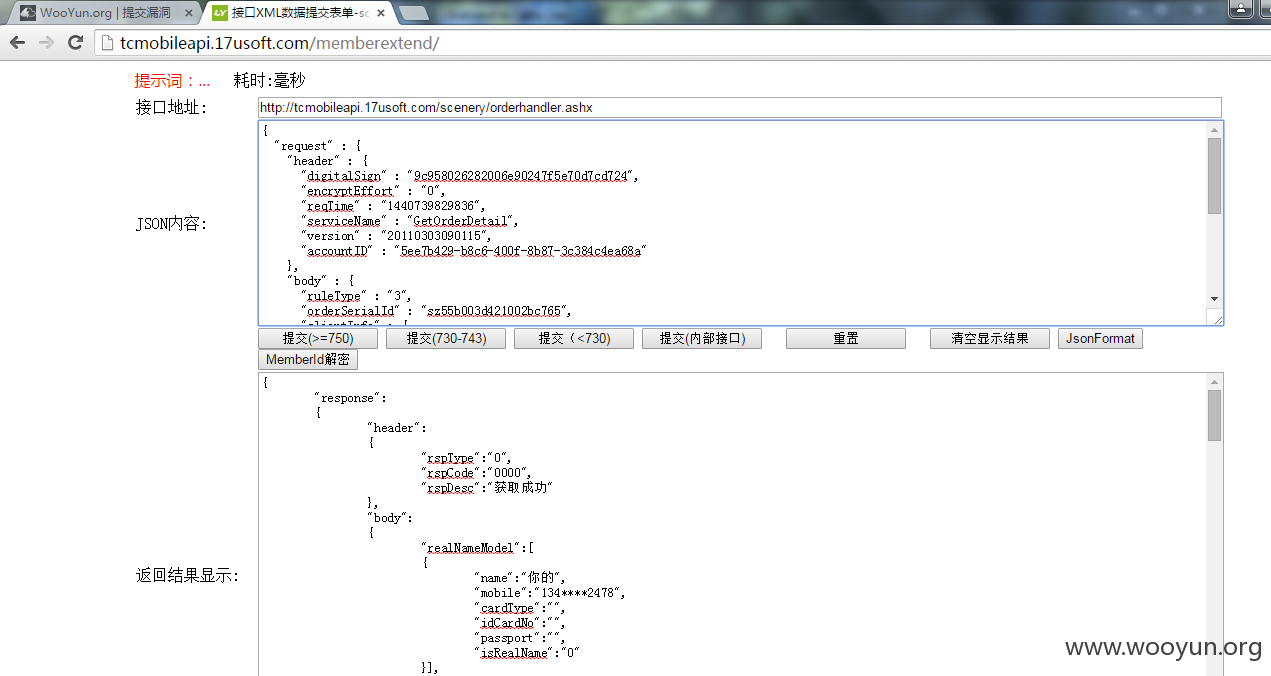Viewport: 1271px width, 676px height.
Task: Click the 提交(内部接口) button
Action: click(x=702, y=339)
